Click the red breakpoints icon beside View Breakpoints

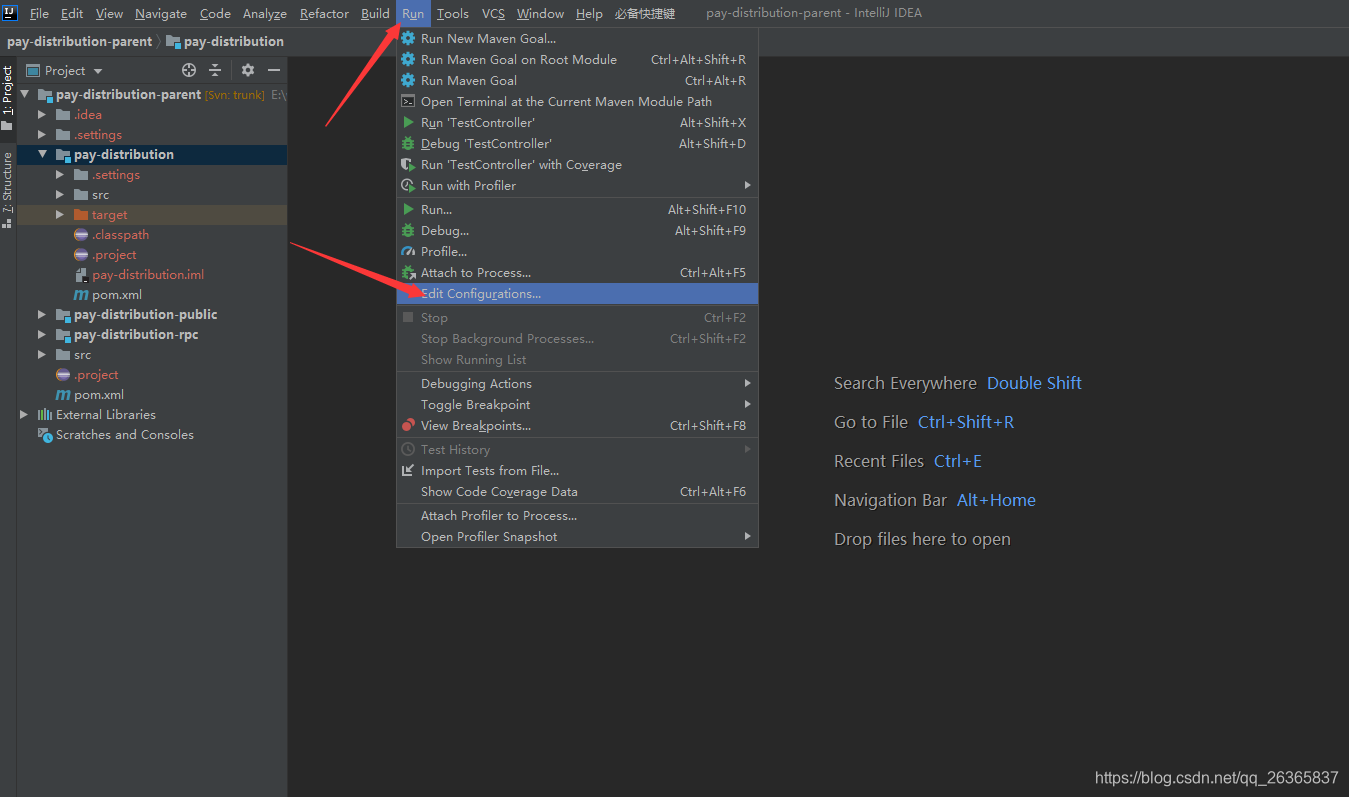408,425
